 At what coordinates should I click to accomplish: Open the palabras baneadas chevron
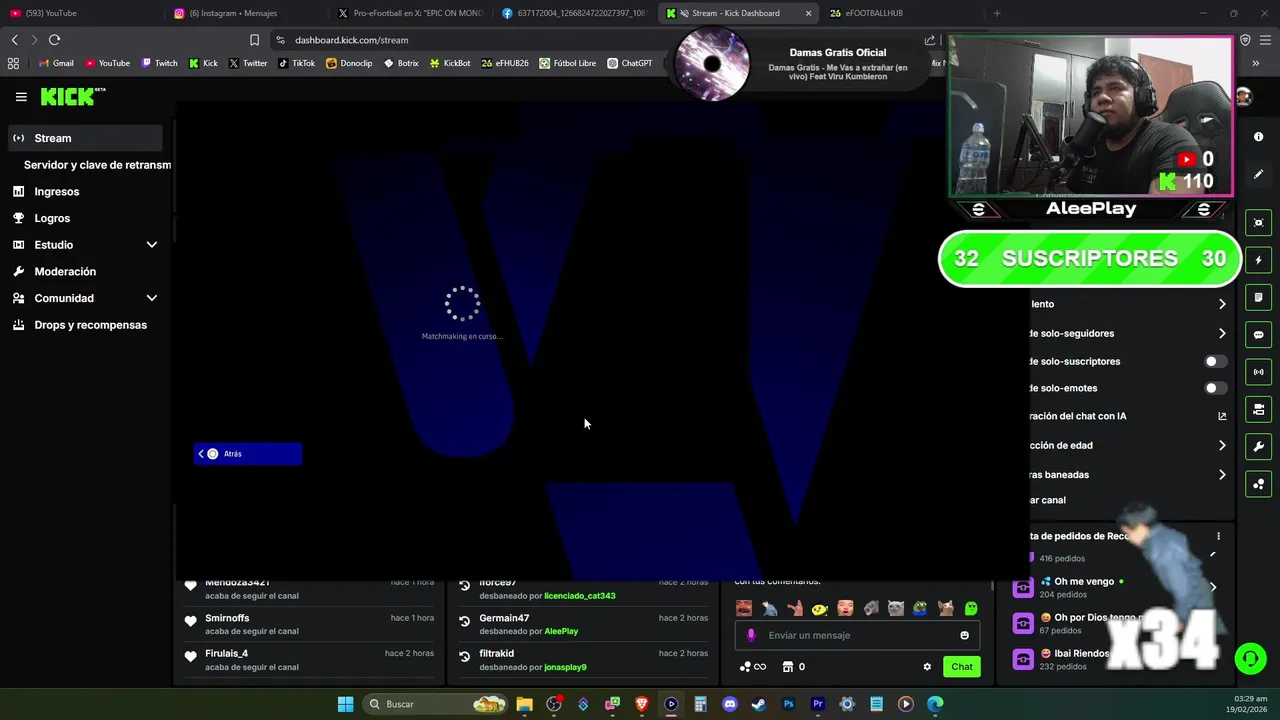[x=1222, y=475]
